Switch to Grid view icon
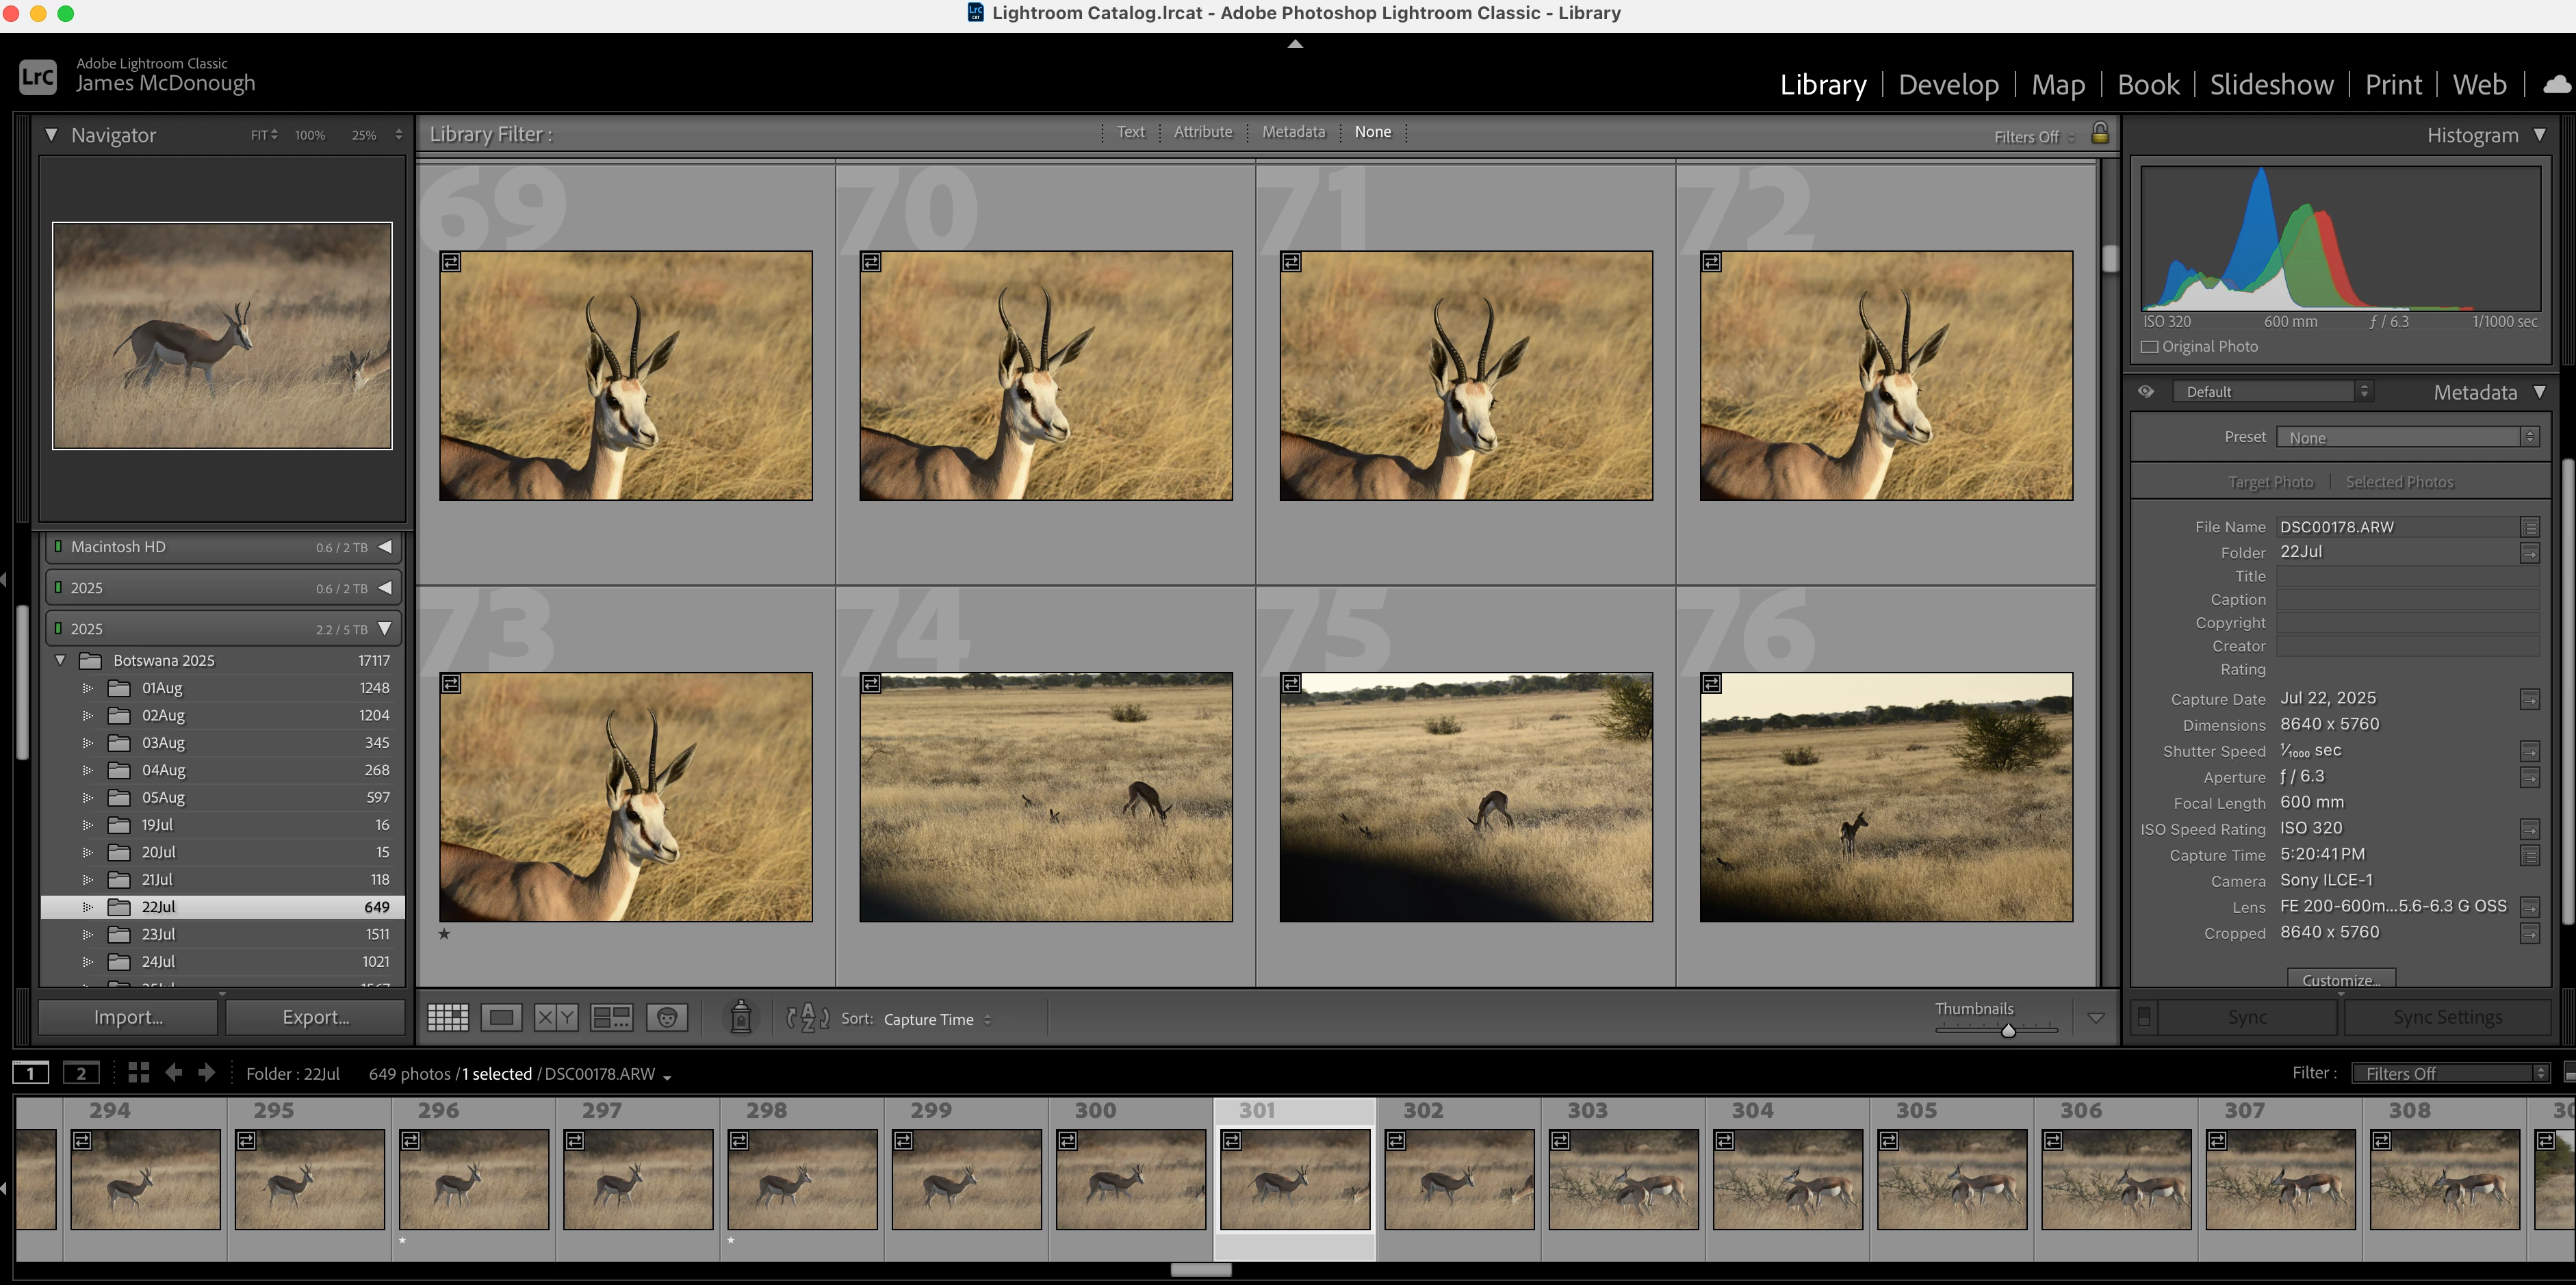The width and height of the screenshot is (2576, 1285). 447,1018
